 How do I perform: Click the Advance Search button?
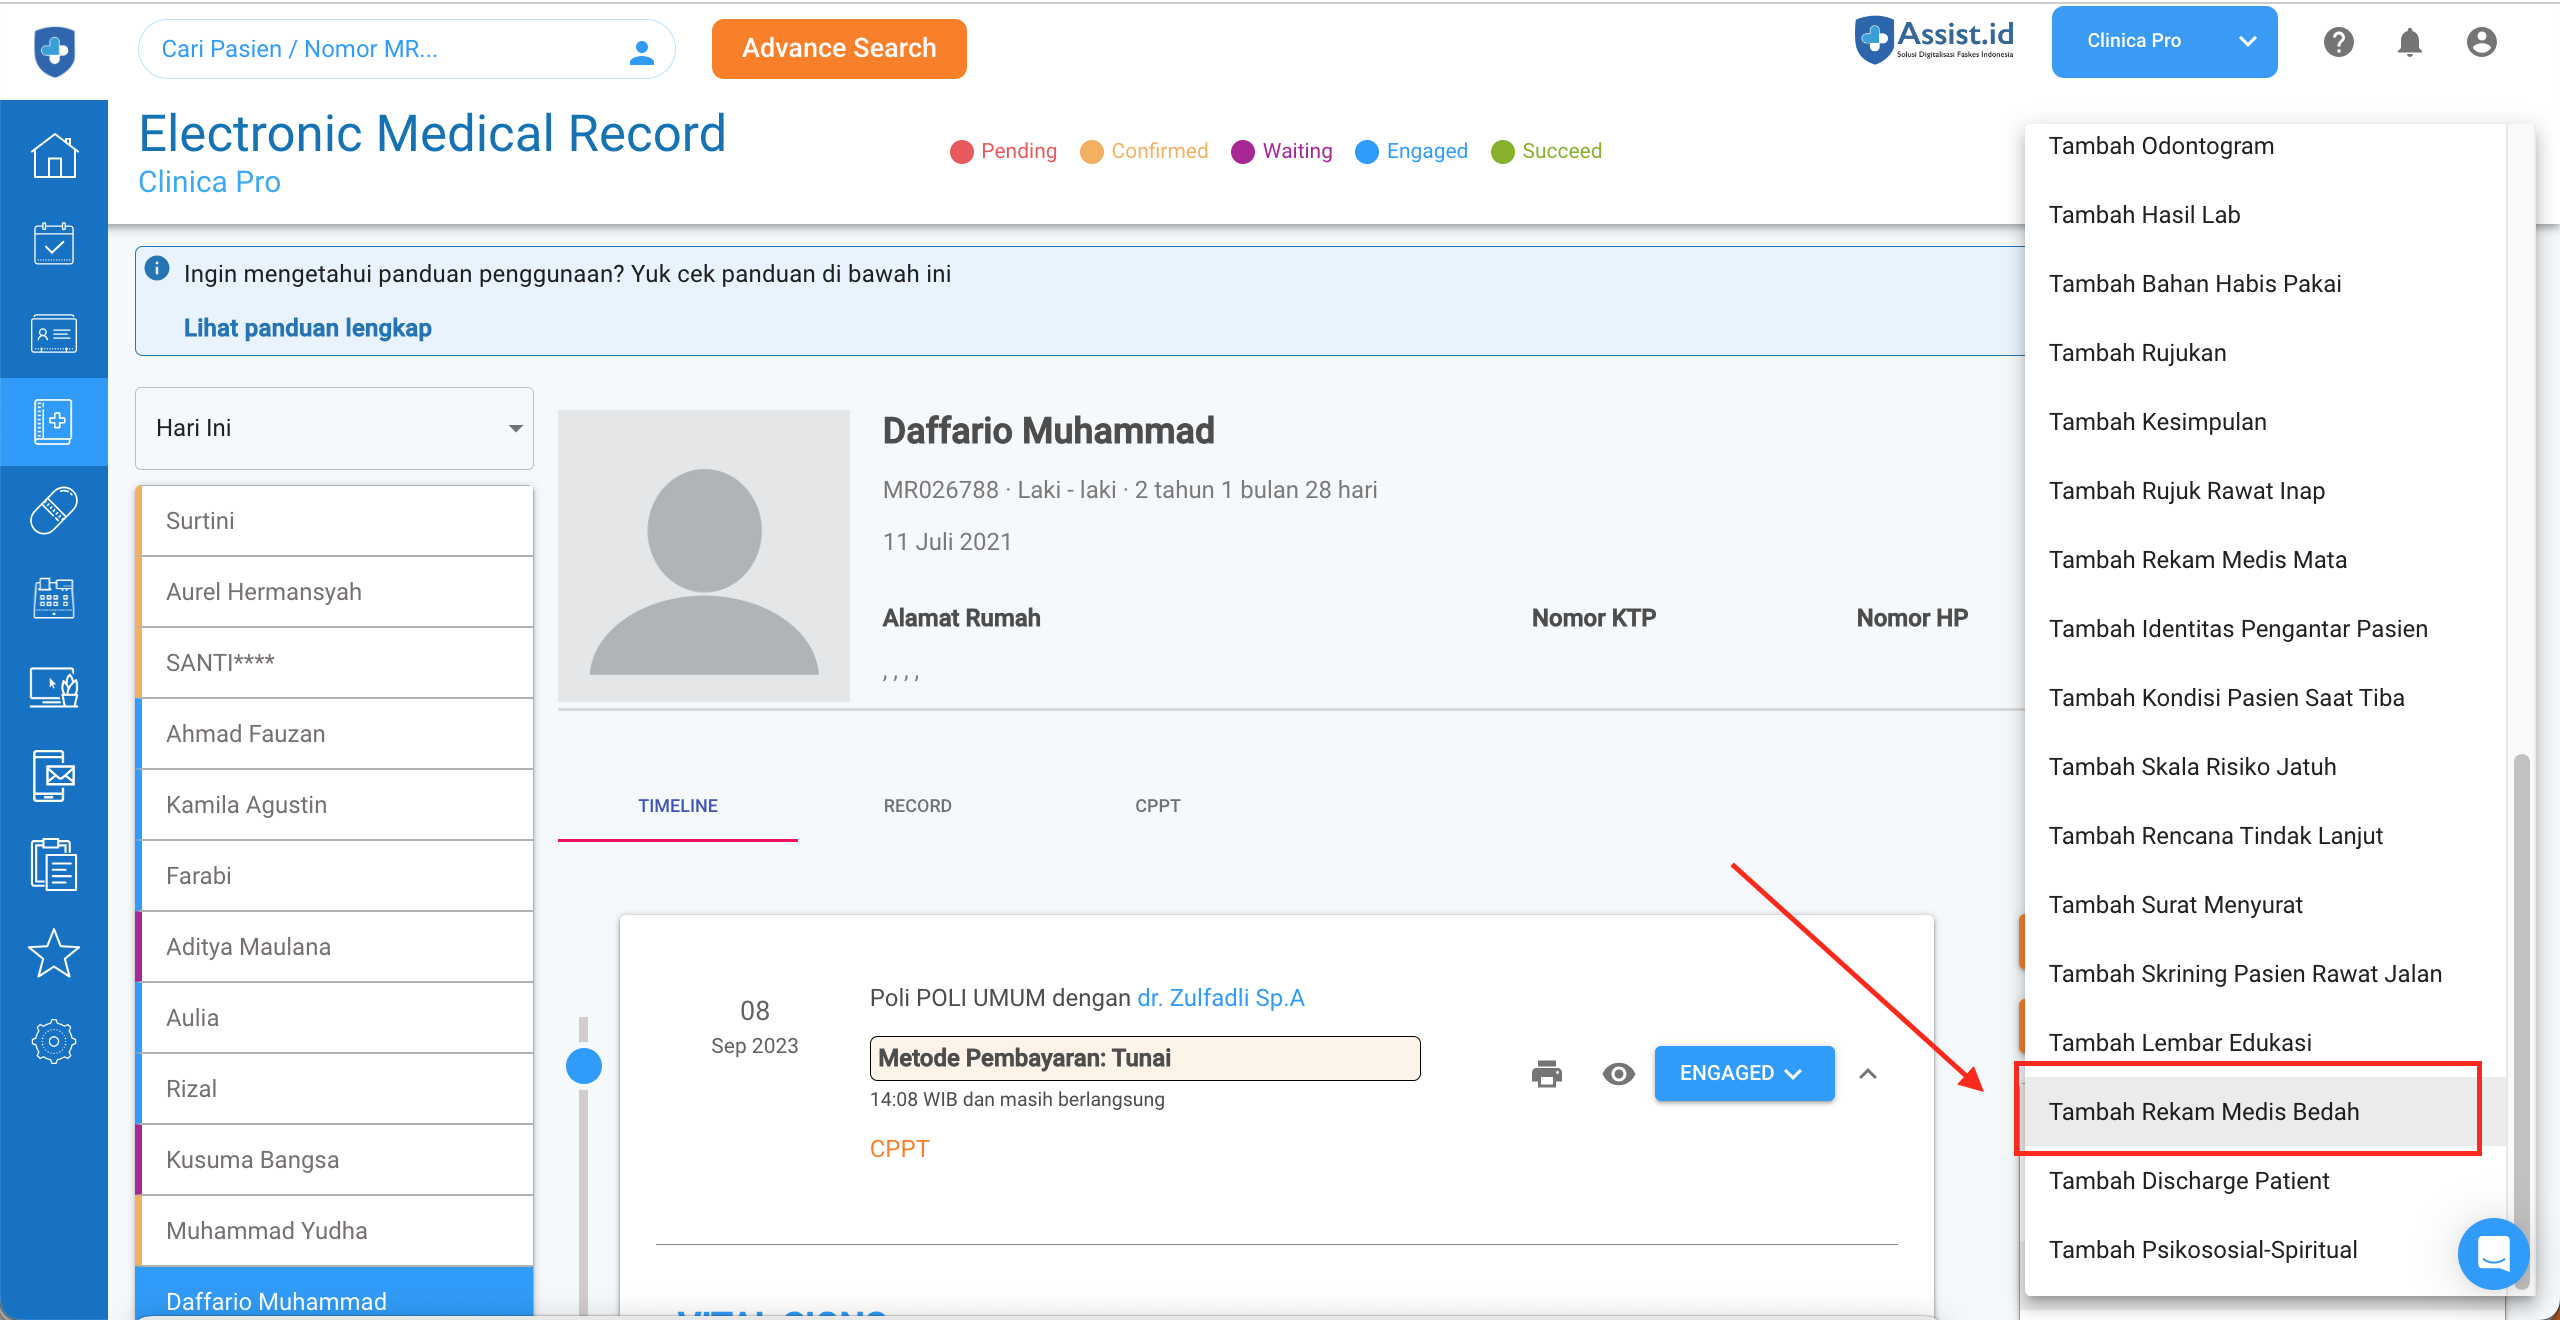pos(839,48)
